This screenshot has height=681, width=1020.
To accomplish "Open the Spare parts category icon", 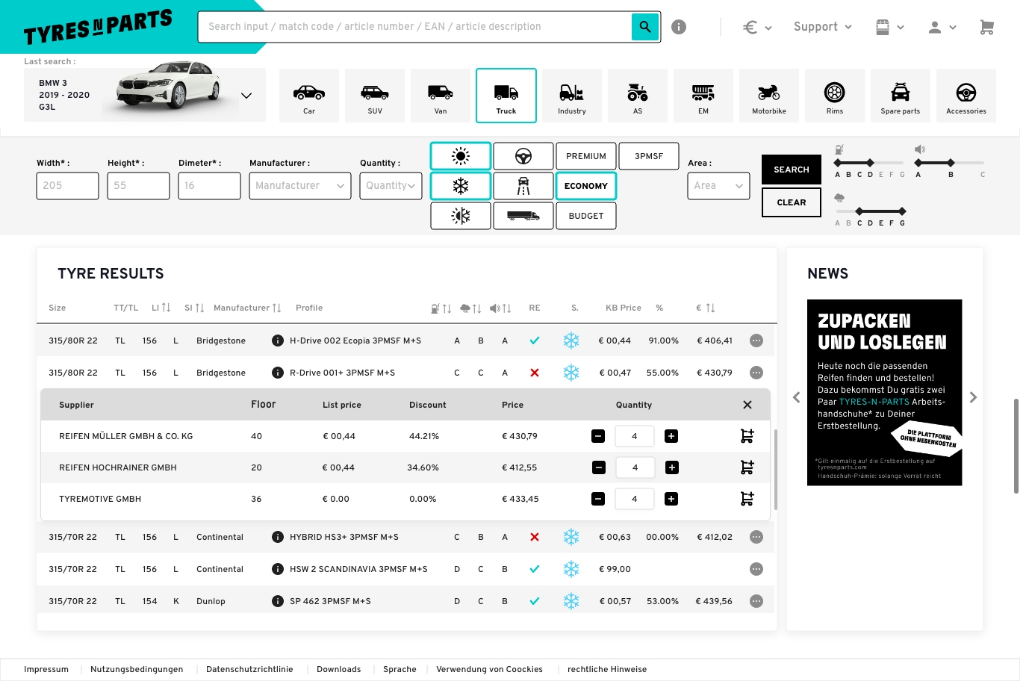I will point(900,96).
